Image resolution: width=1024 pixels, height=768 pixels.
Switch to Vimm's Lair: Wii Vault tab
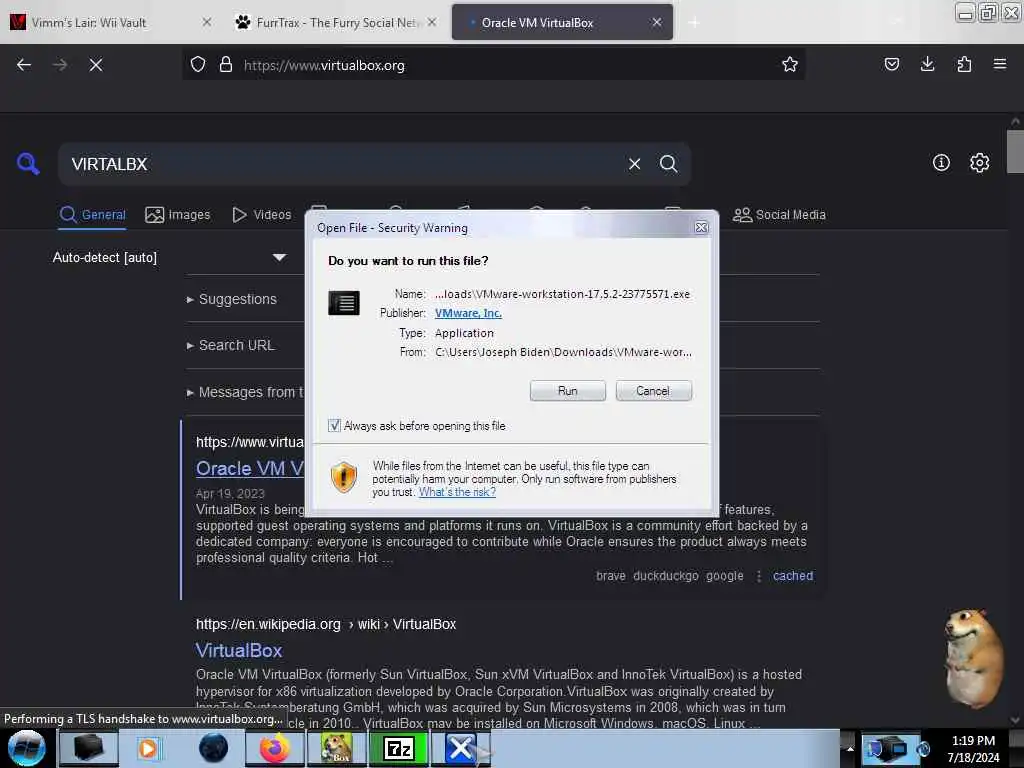coord(89,22)
